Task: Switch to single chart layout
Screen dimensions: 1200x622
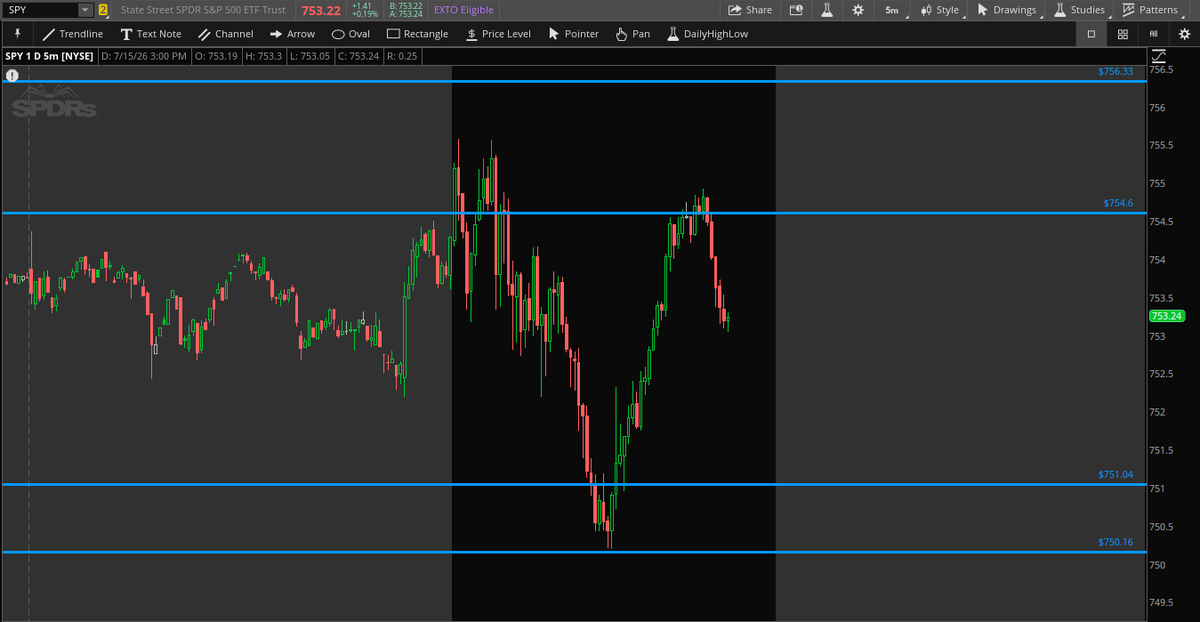Action: point(1091,34)
